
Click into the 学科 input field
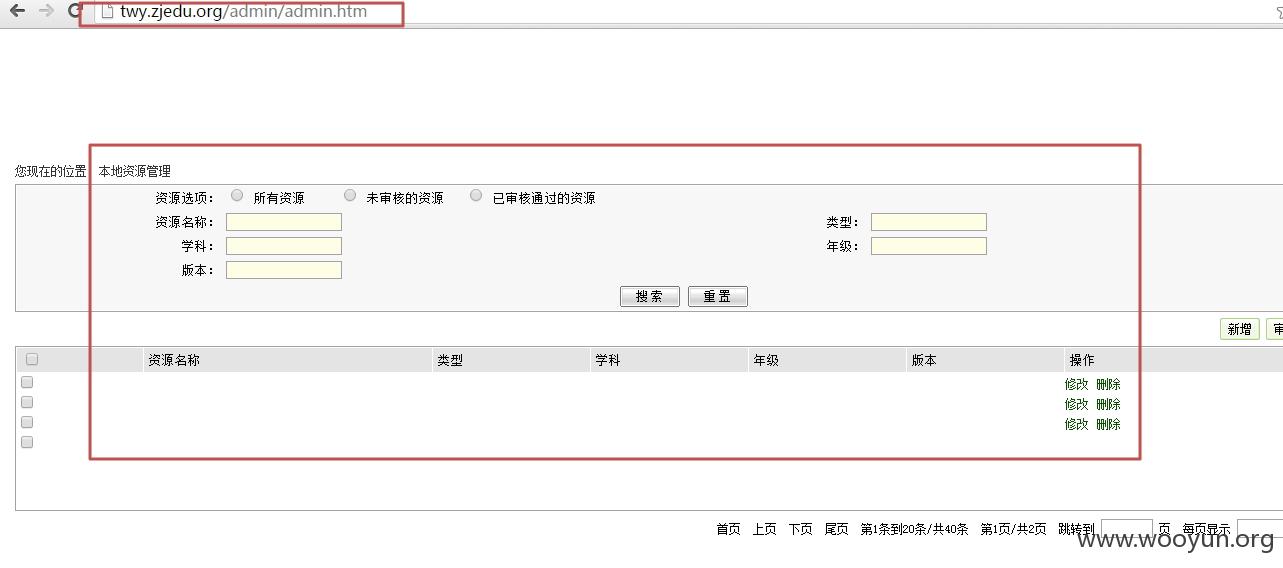[284, 246]
